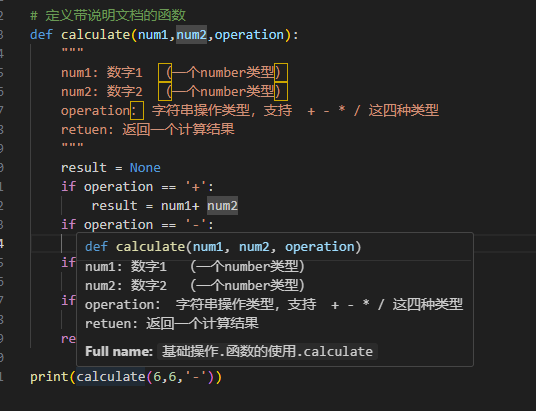Click the full name '基础操作.函数的使用.calculate' code chip

point(267,352)
